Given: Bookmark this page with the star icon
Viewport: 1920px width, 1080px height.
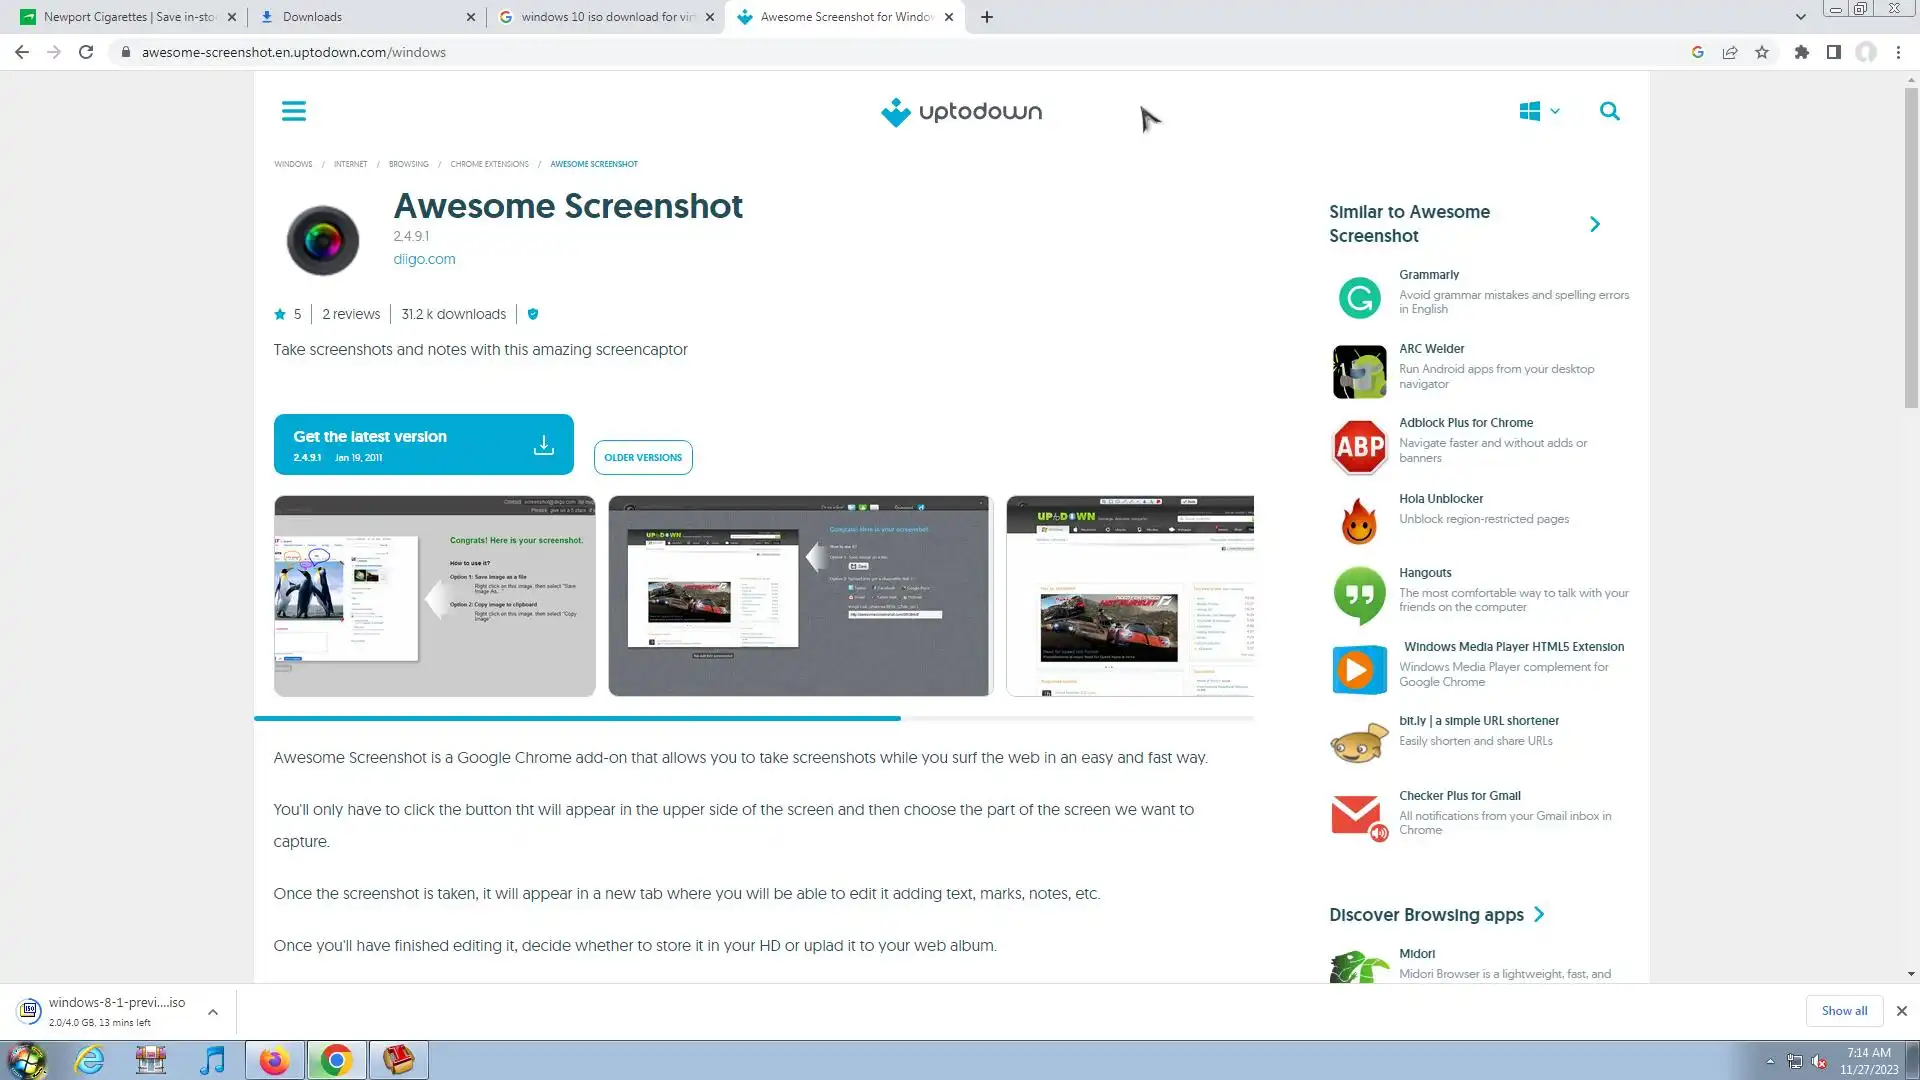Looking at the screenshot, I should tap(1762, 52).
